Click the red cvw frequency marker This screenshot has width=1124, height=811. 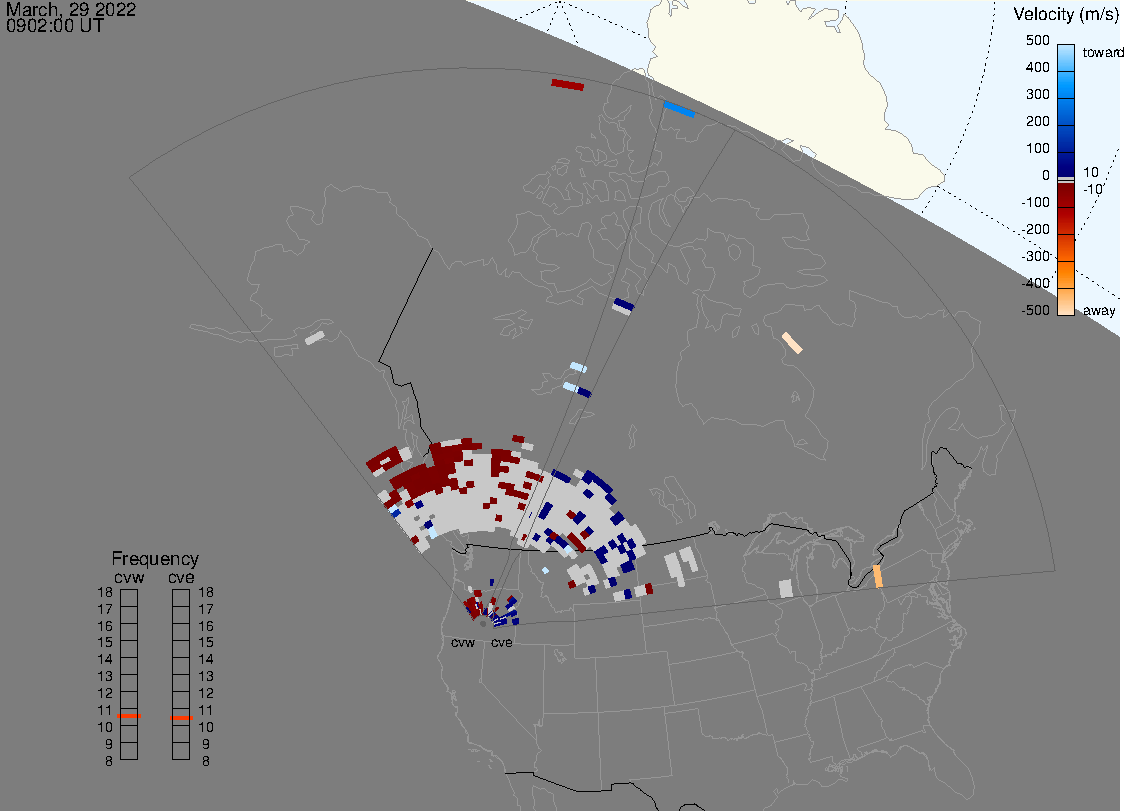pyautogui.click(x=129, y=716)
